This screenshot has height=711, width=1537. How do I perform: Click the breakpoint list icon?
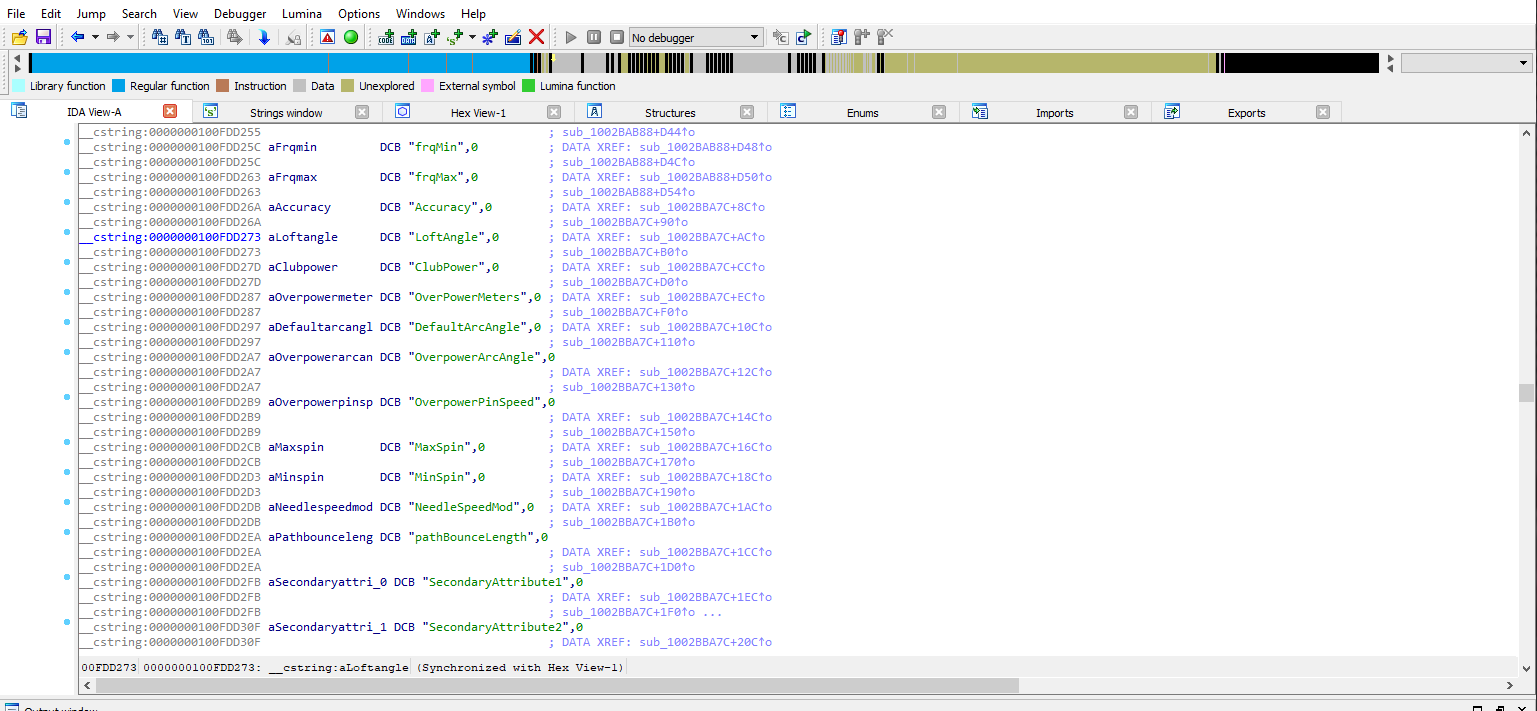click(839, 37)
